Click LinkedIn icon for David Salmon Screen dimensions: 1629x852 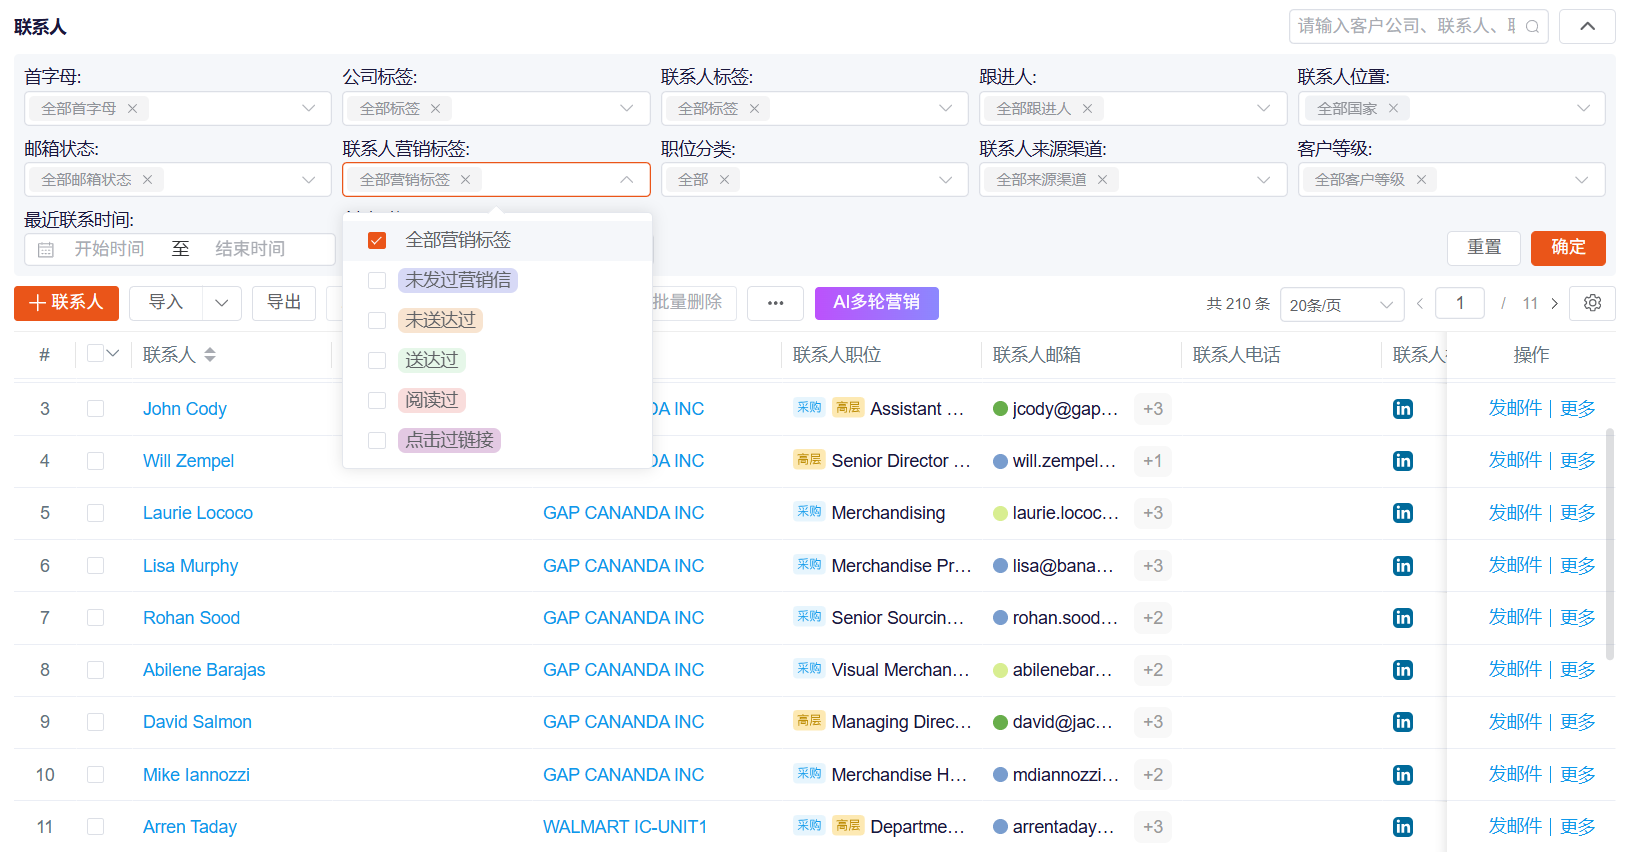click(x=1403, y=722)
